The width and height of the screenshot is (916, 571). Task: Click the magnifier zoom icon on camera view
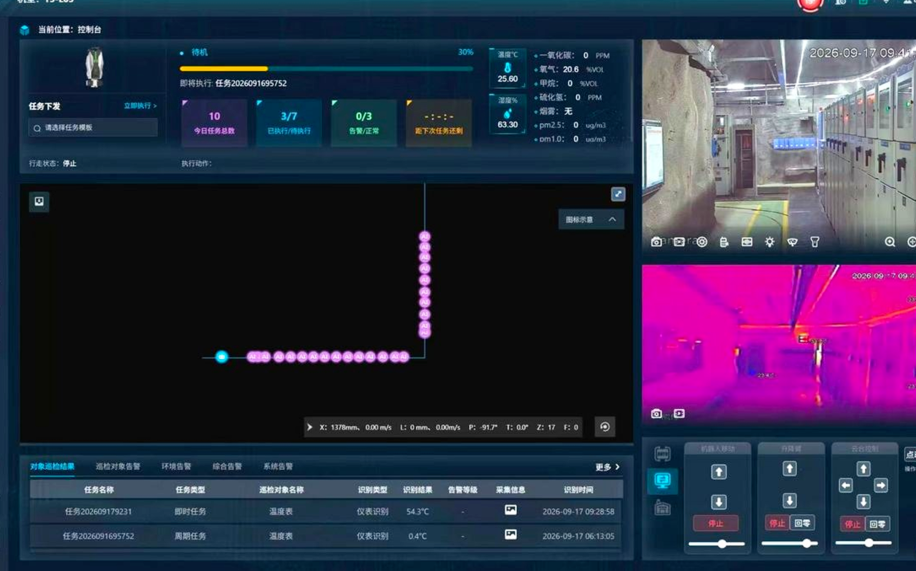click(x=890, y=242)
